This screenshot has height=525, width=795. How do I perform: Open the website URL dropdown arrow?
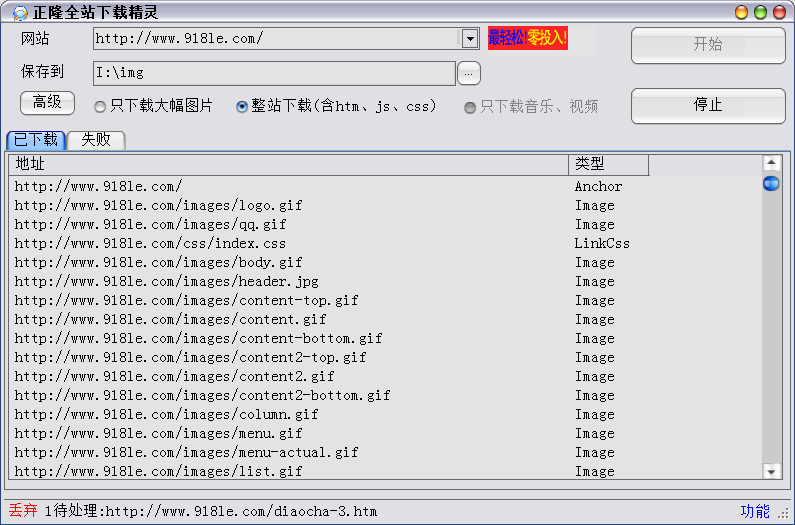coord(470,39)
